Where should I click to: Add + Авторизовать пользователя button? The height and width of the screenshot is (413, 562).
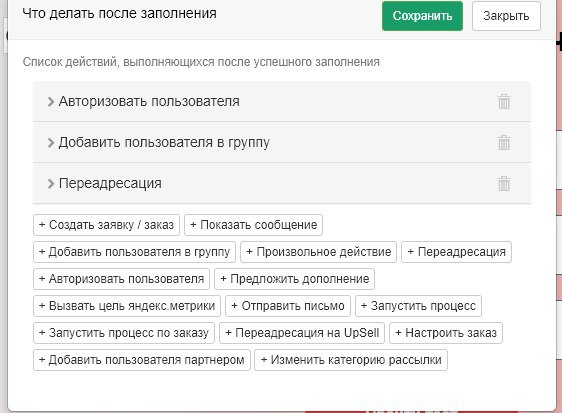[x=122, y=279]
